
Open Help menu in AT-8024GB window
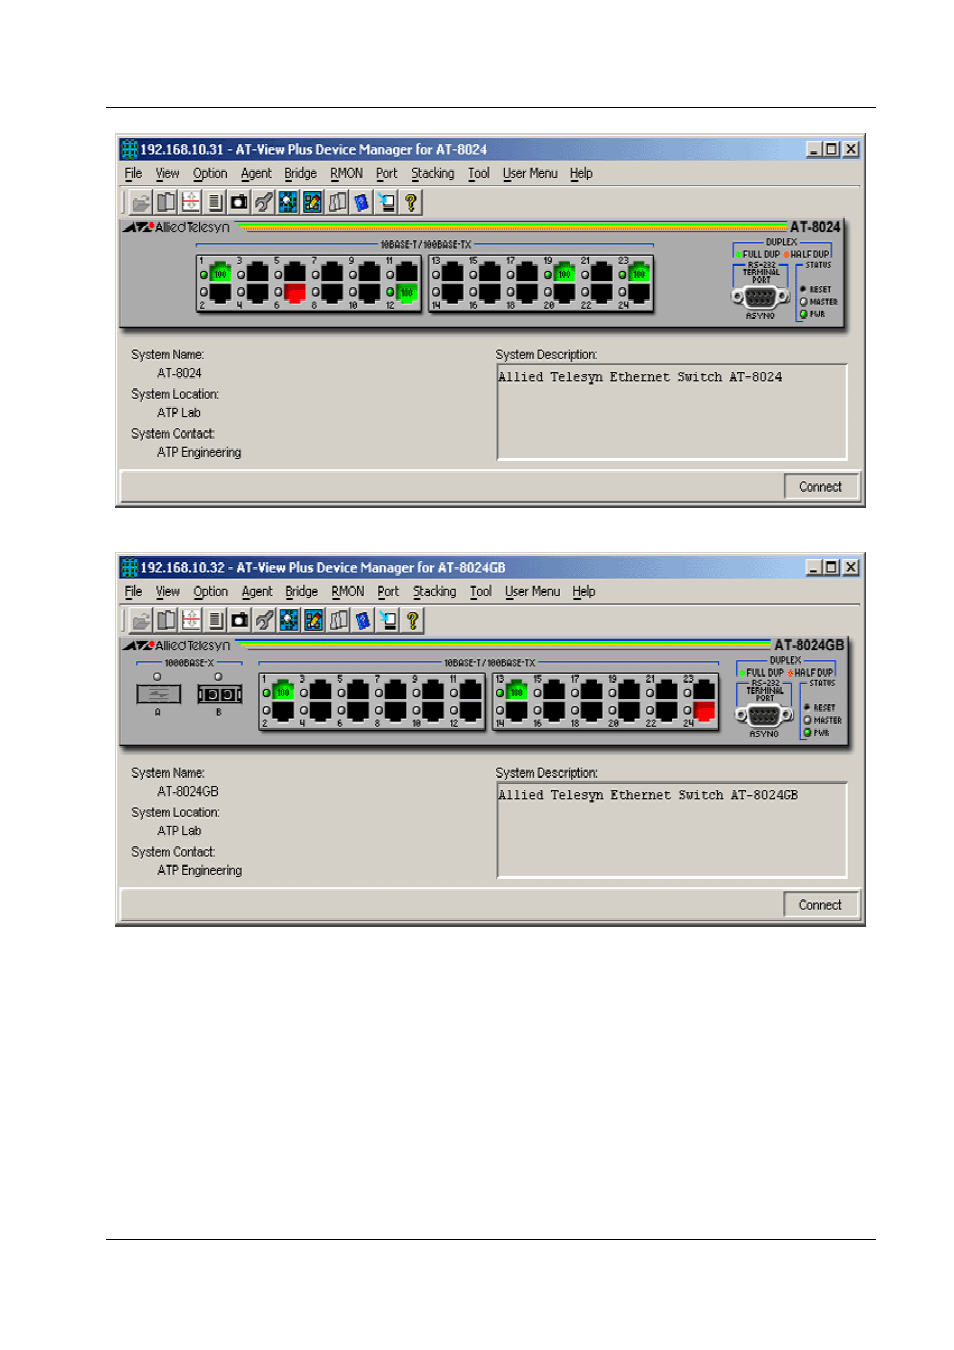click(x=584, y=592)
